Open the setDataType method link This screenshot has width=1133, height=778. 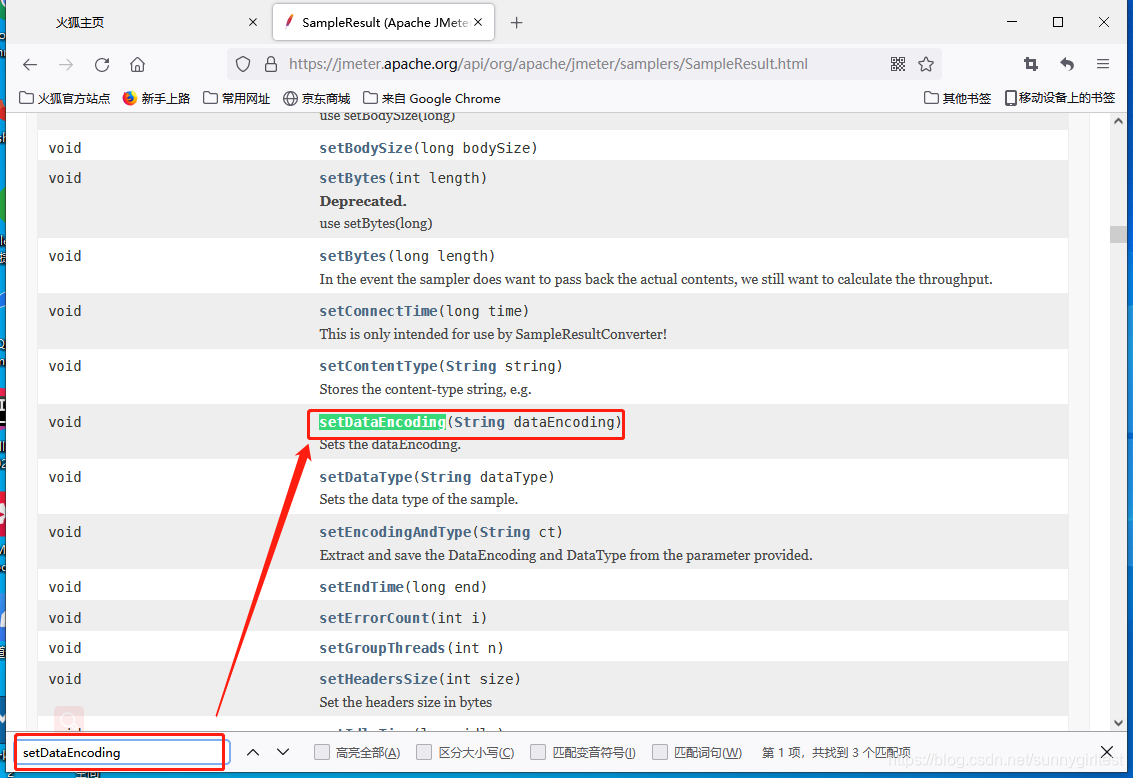(x=366, y=477)
